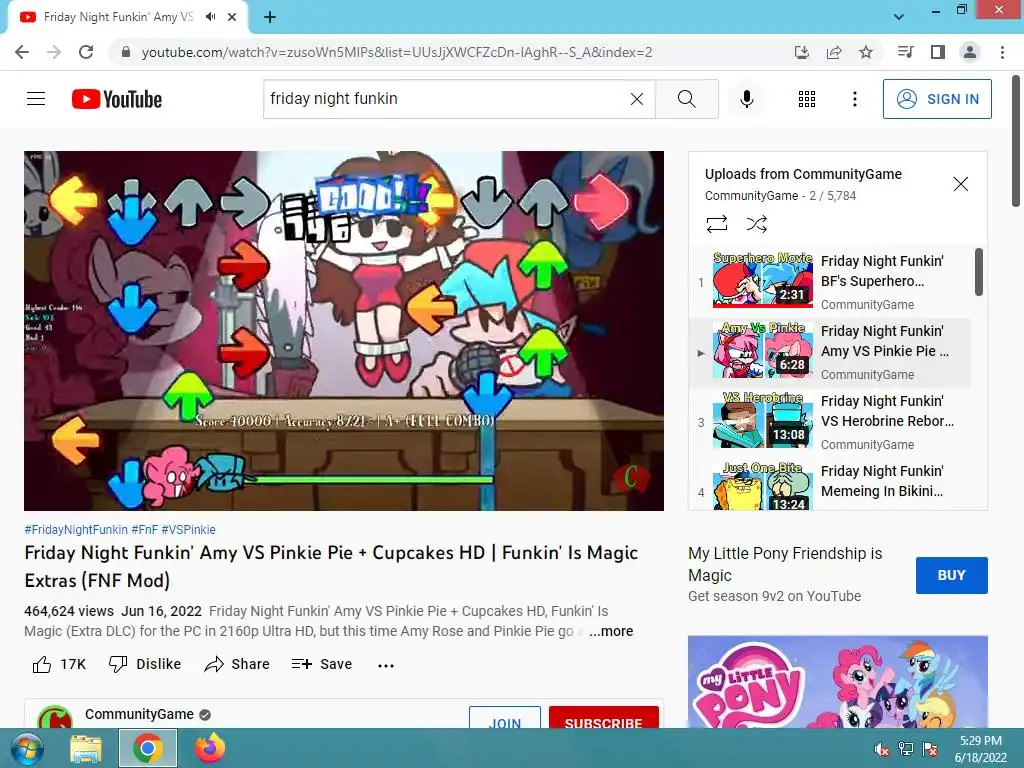Click the Sign In button
Screen dimensions: 1024x768
click(937, 99)
